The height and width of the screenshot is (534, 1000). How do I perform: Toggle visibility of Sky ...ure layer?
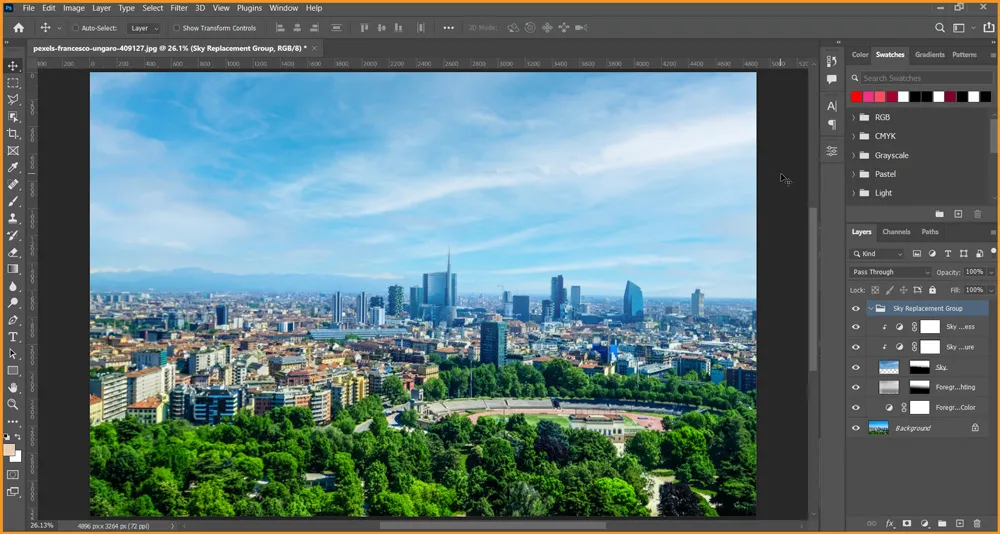tap(856, 348)
